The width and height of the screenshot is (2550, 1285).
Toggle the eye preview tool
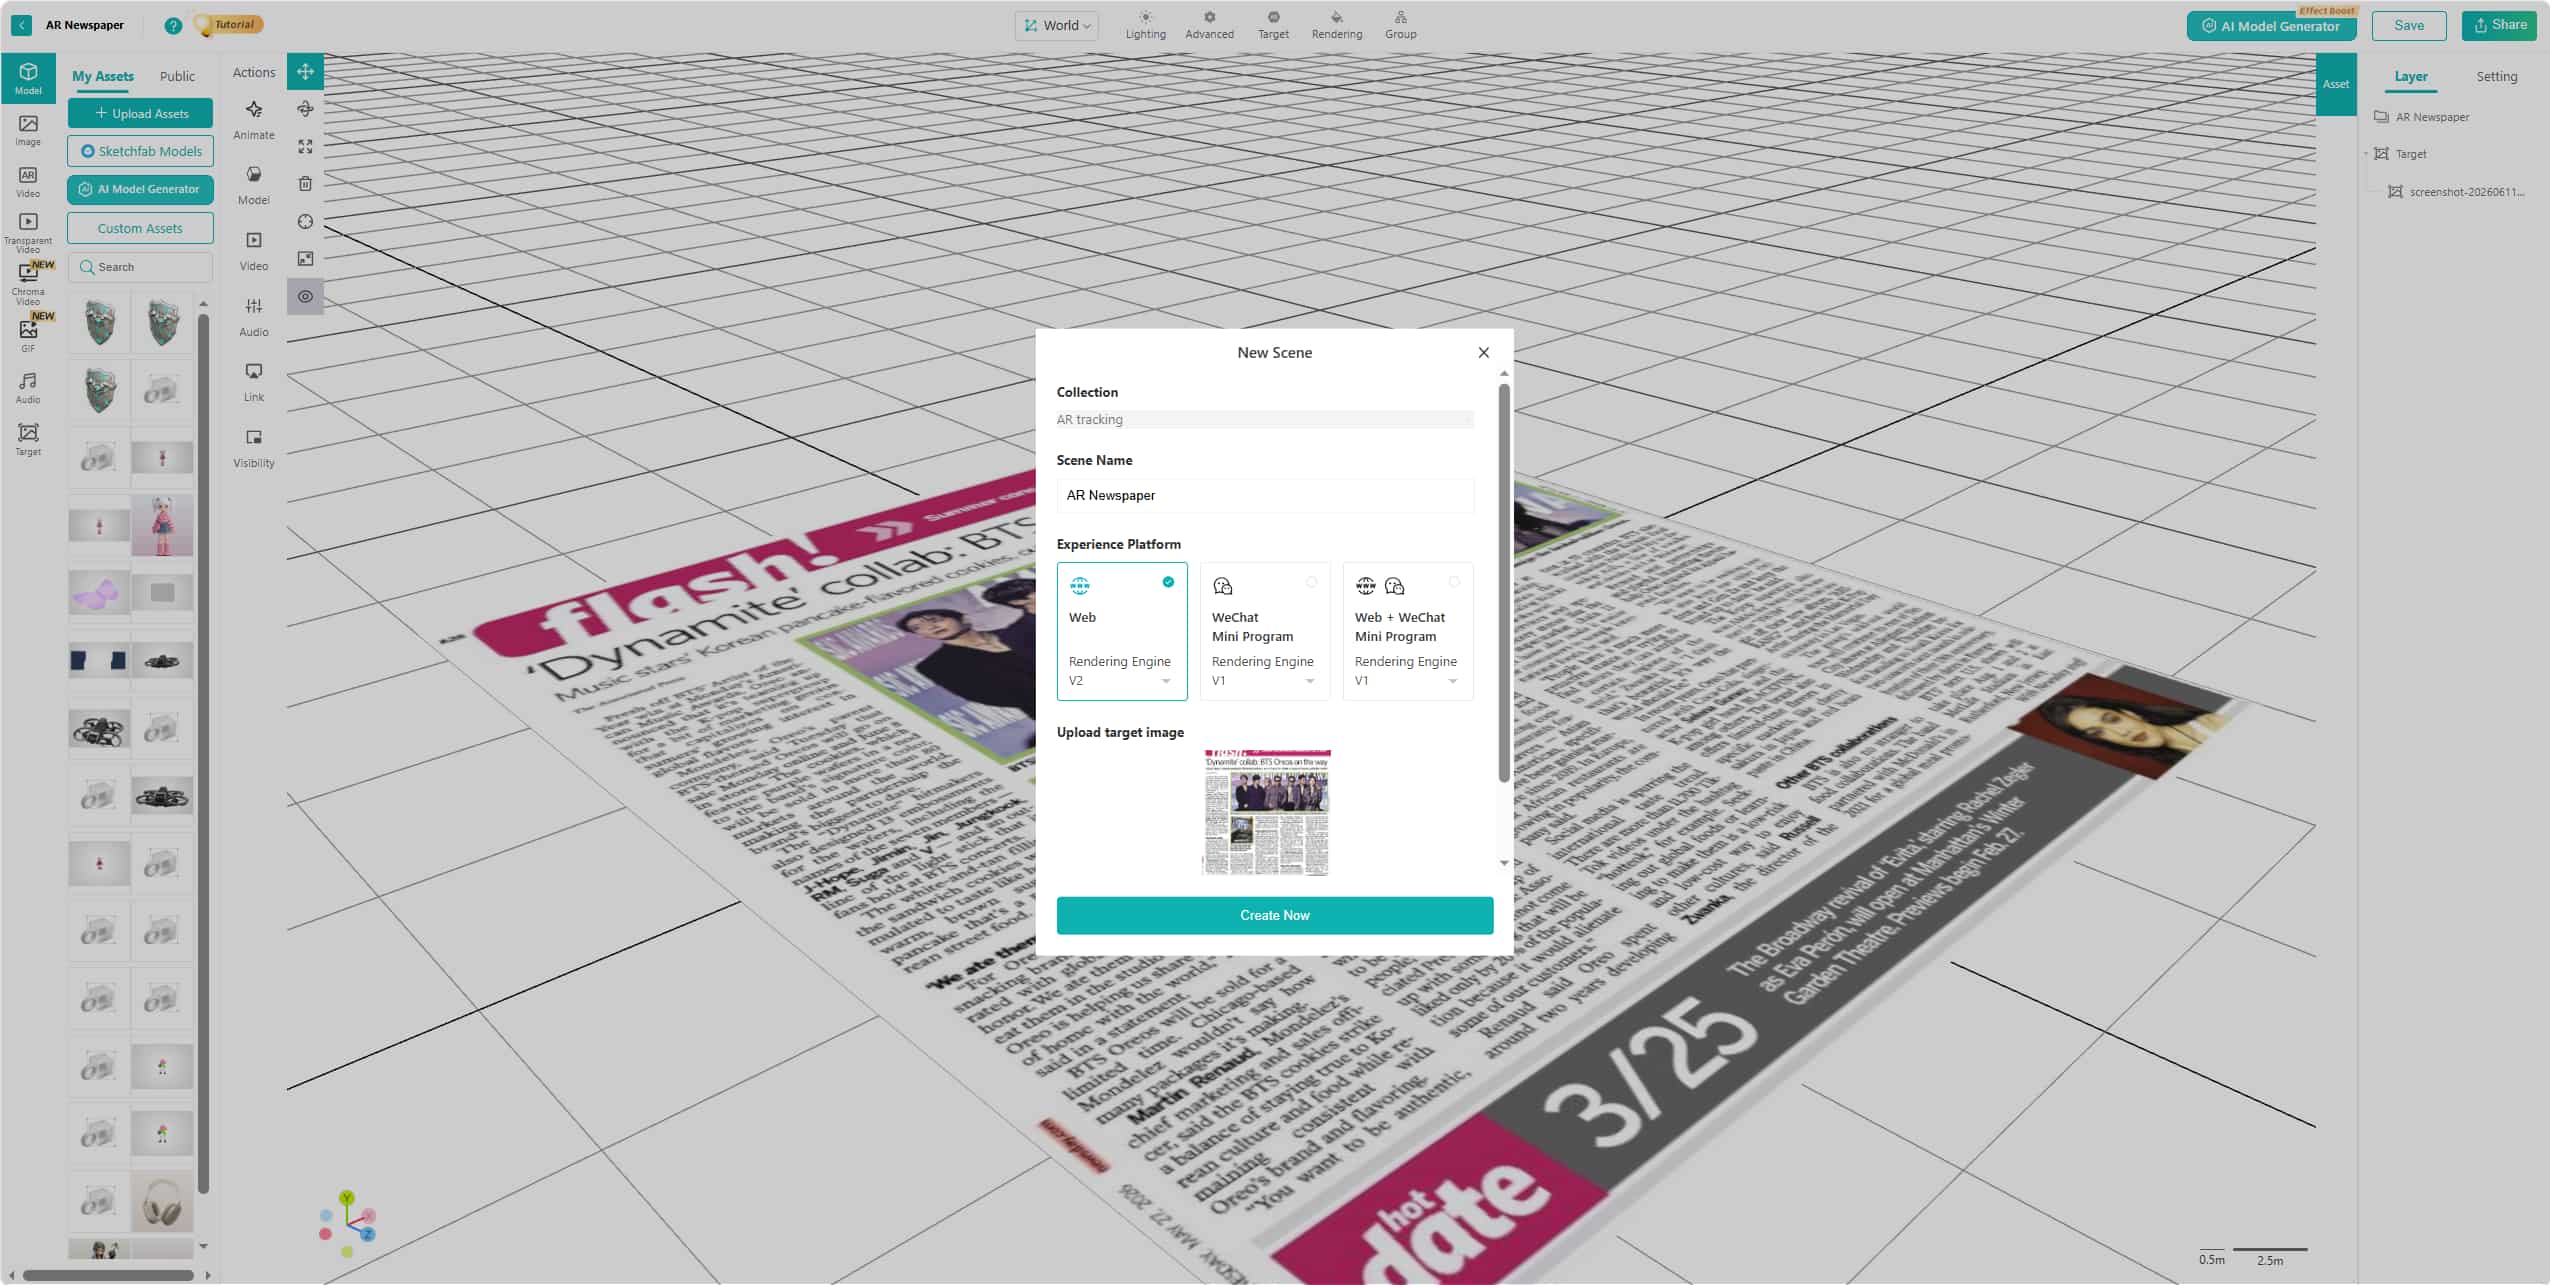click(x=305, y=296)
